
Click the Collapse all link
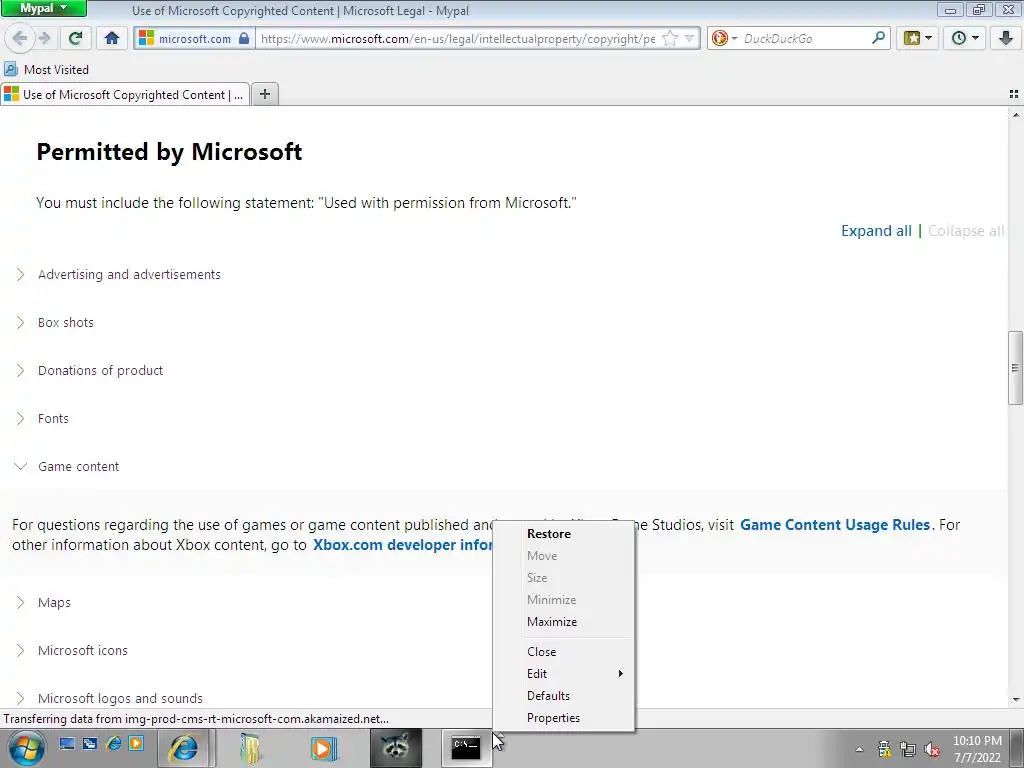966,231
